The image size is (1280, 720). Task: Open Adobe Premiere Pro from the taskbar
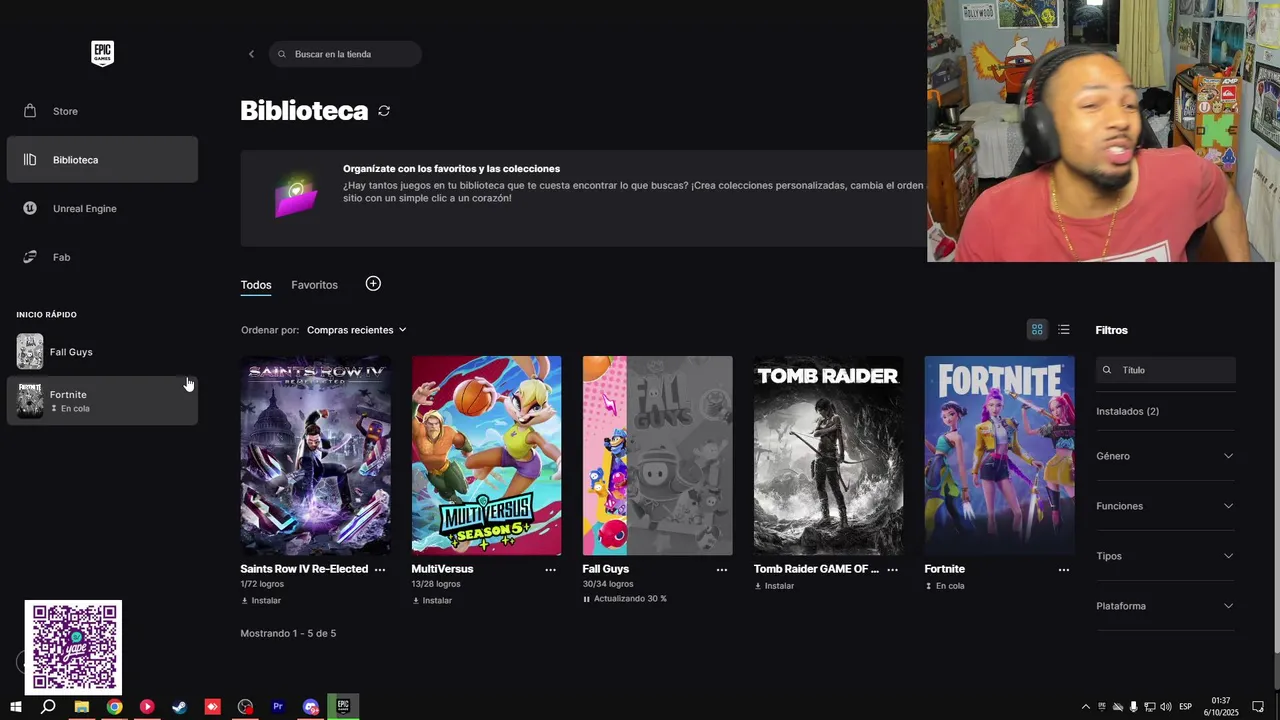click(278, 707)
